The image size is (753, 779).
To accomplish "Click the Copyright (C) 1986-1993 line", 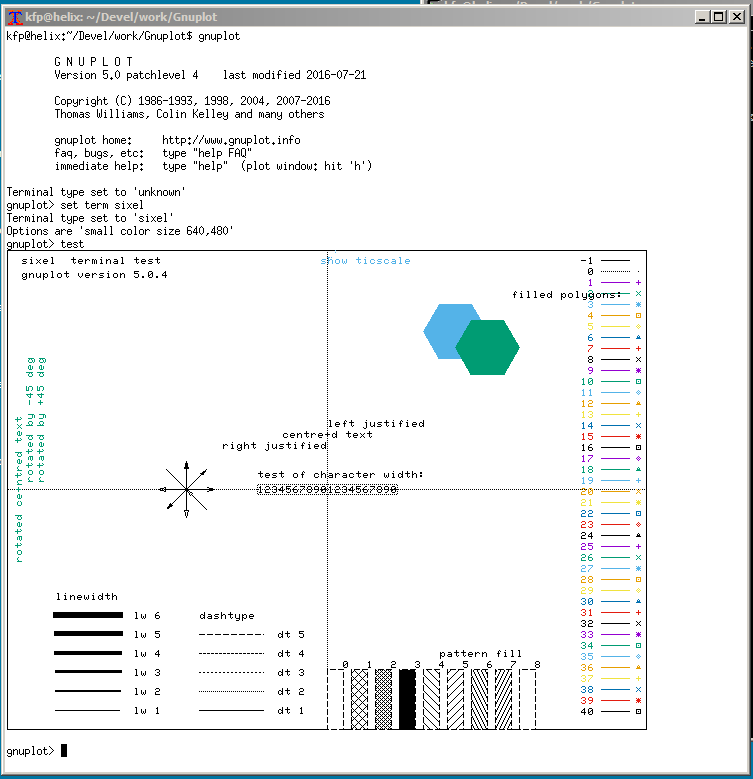I will pos(192,101).
